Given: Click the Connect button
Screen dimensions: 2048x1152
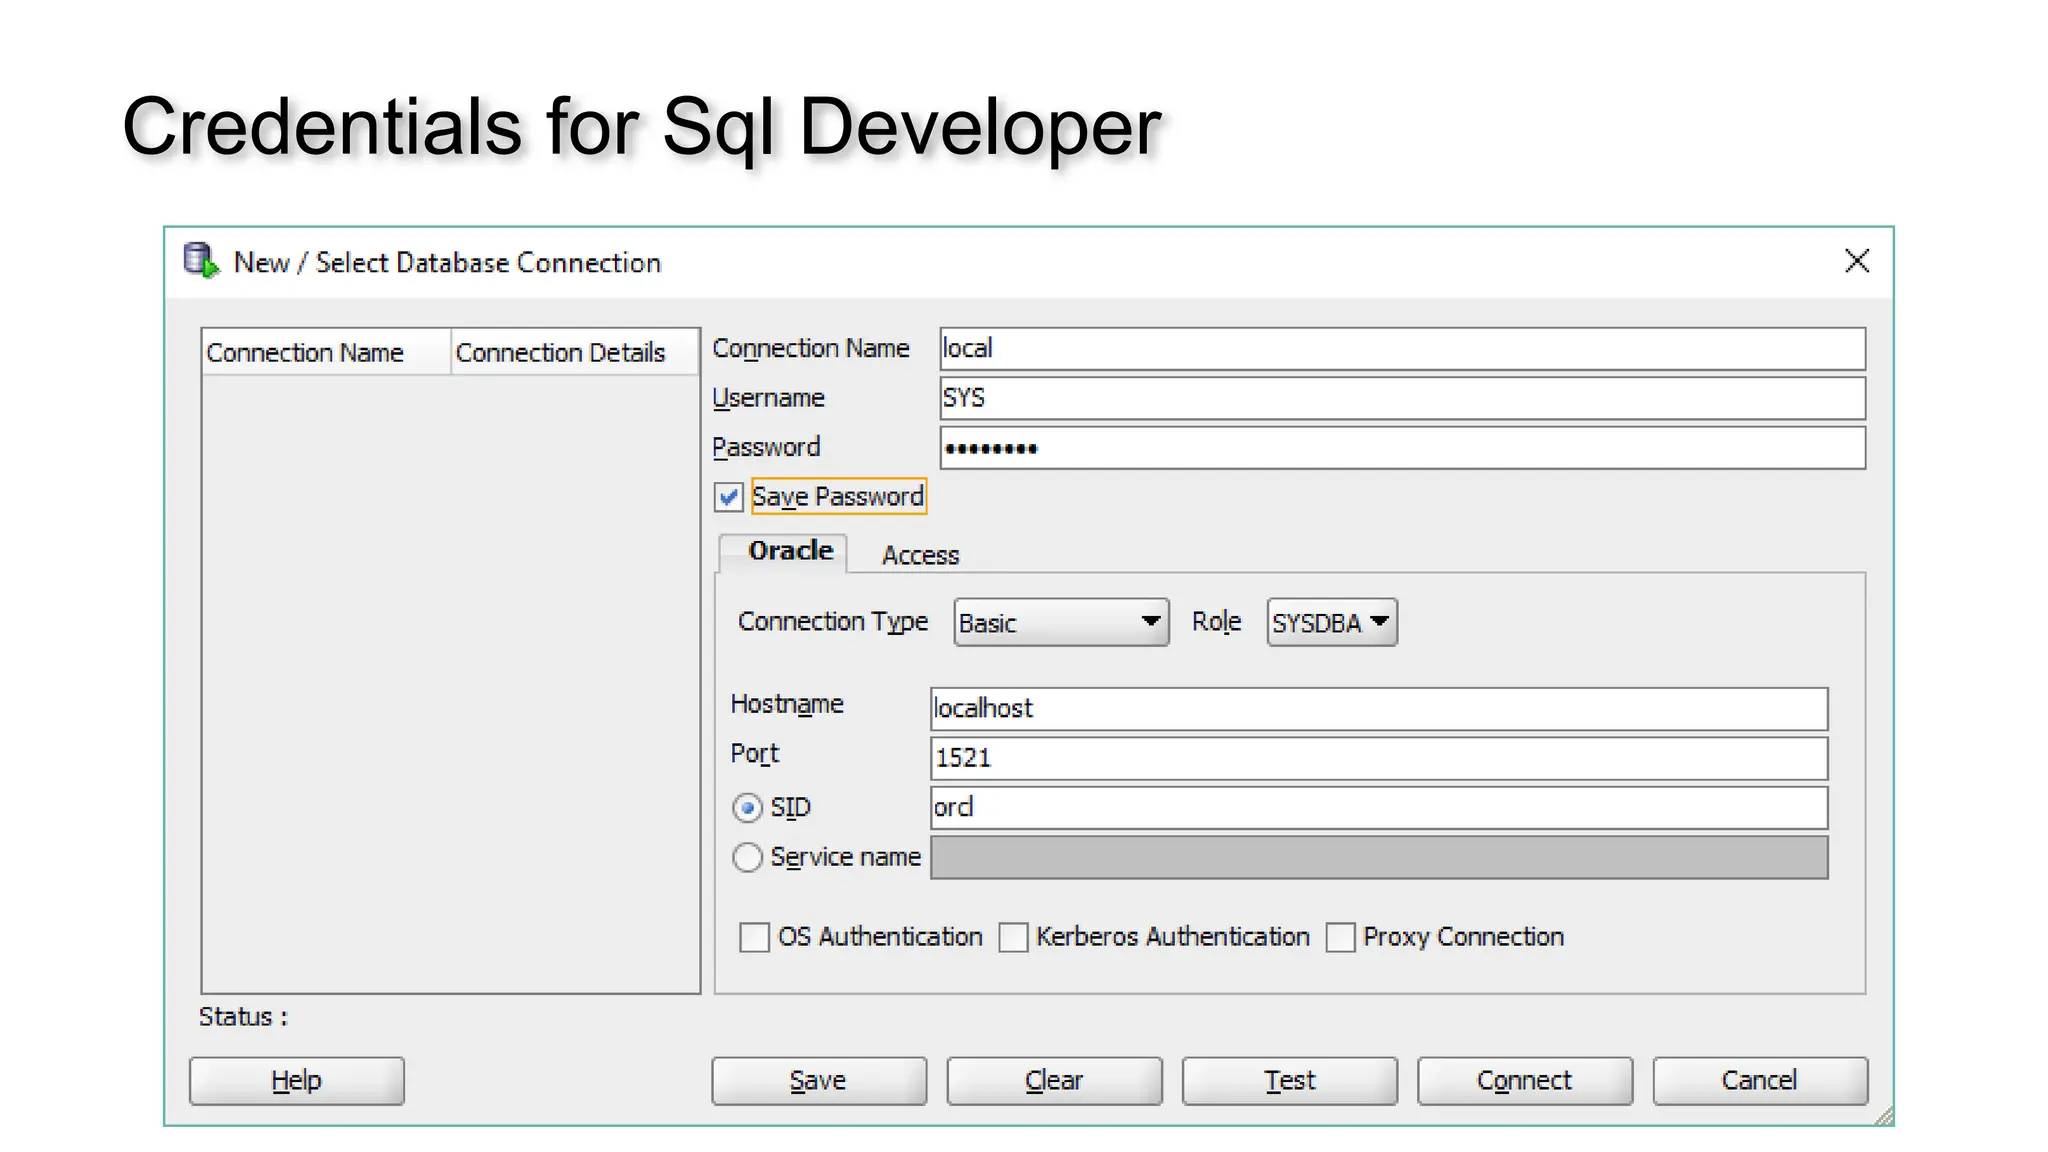Looking at the screenshot, I should [1525, 1080].
